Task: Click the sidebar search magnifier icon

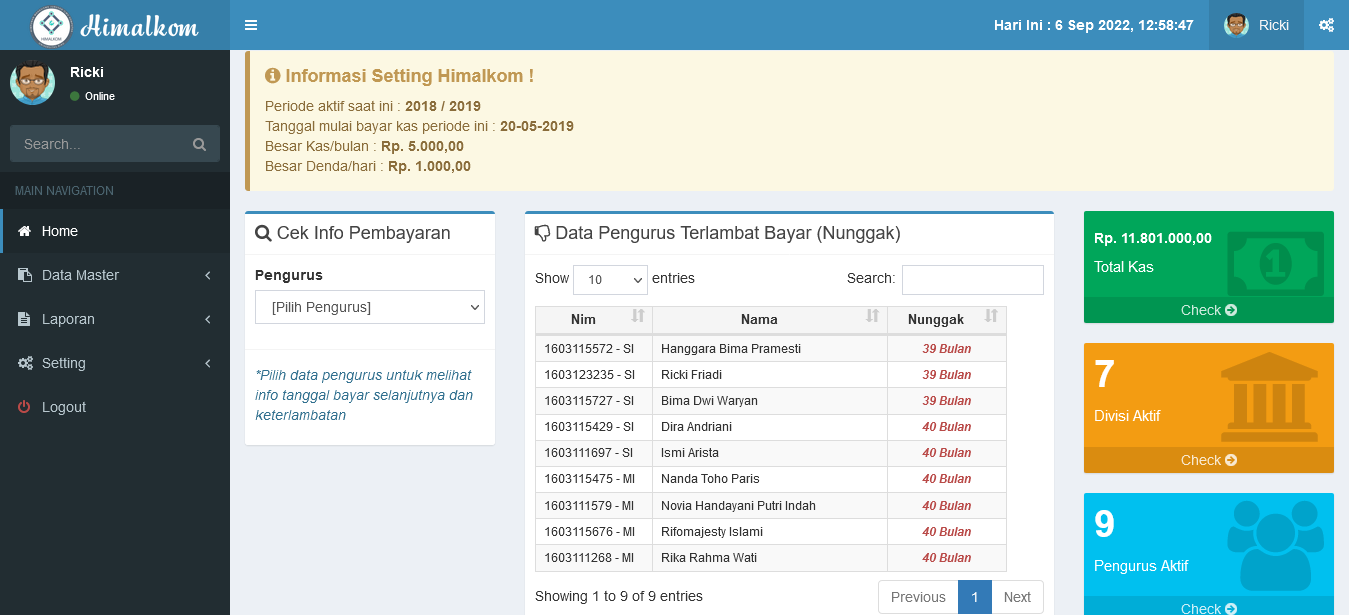Action: 199,144
